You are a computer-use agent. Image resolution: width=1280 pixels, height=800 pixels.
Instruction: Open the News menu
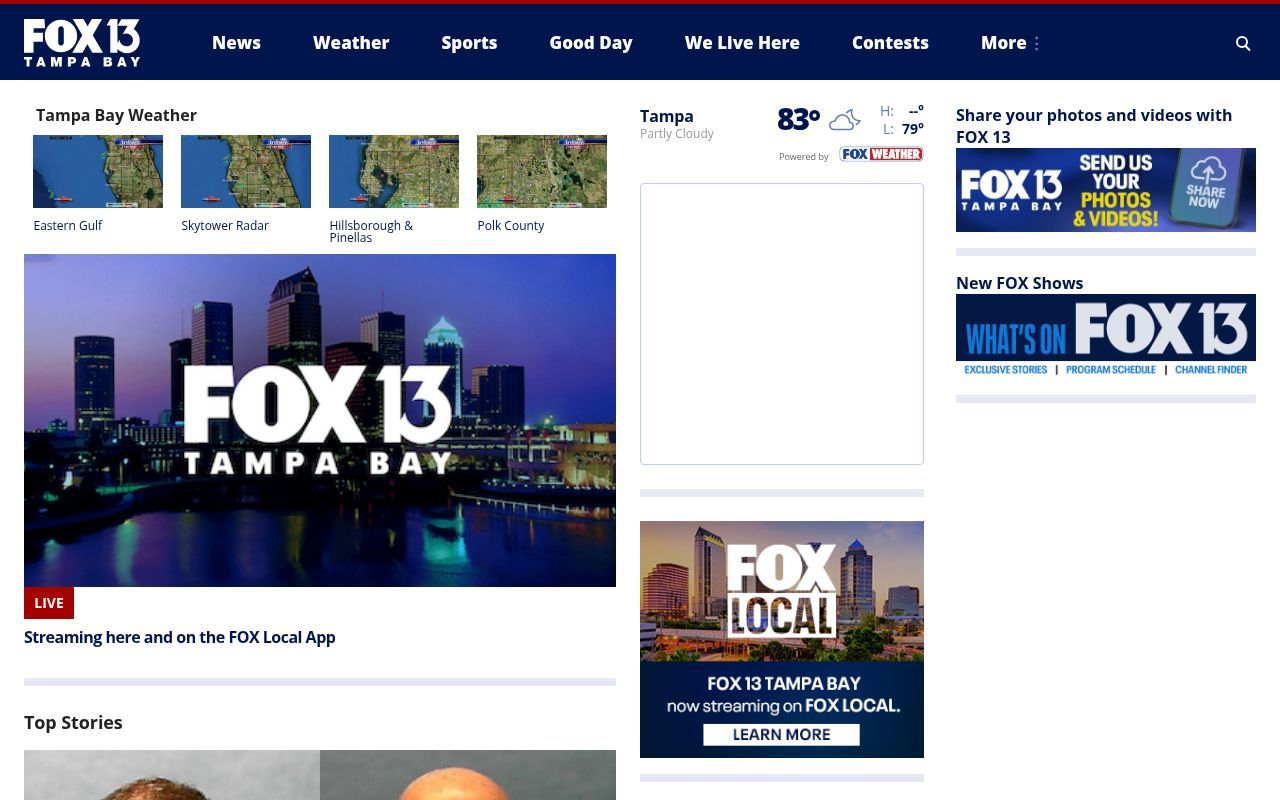click(236, 43)
